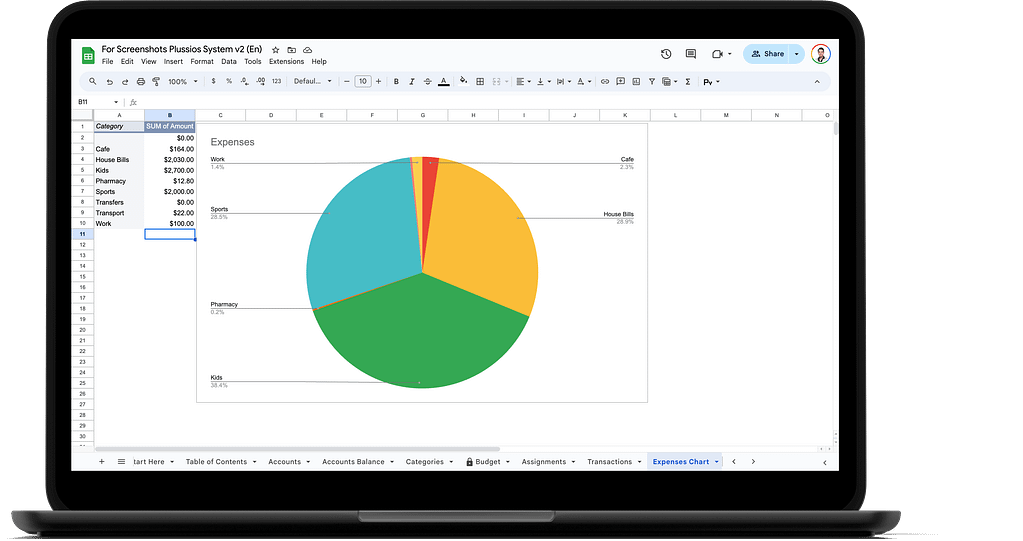
Task: Insert a chart
Action: click(x=636, y=82)
